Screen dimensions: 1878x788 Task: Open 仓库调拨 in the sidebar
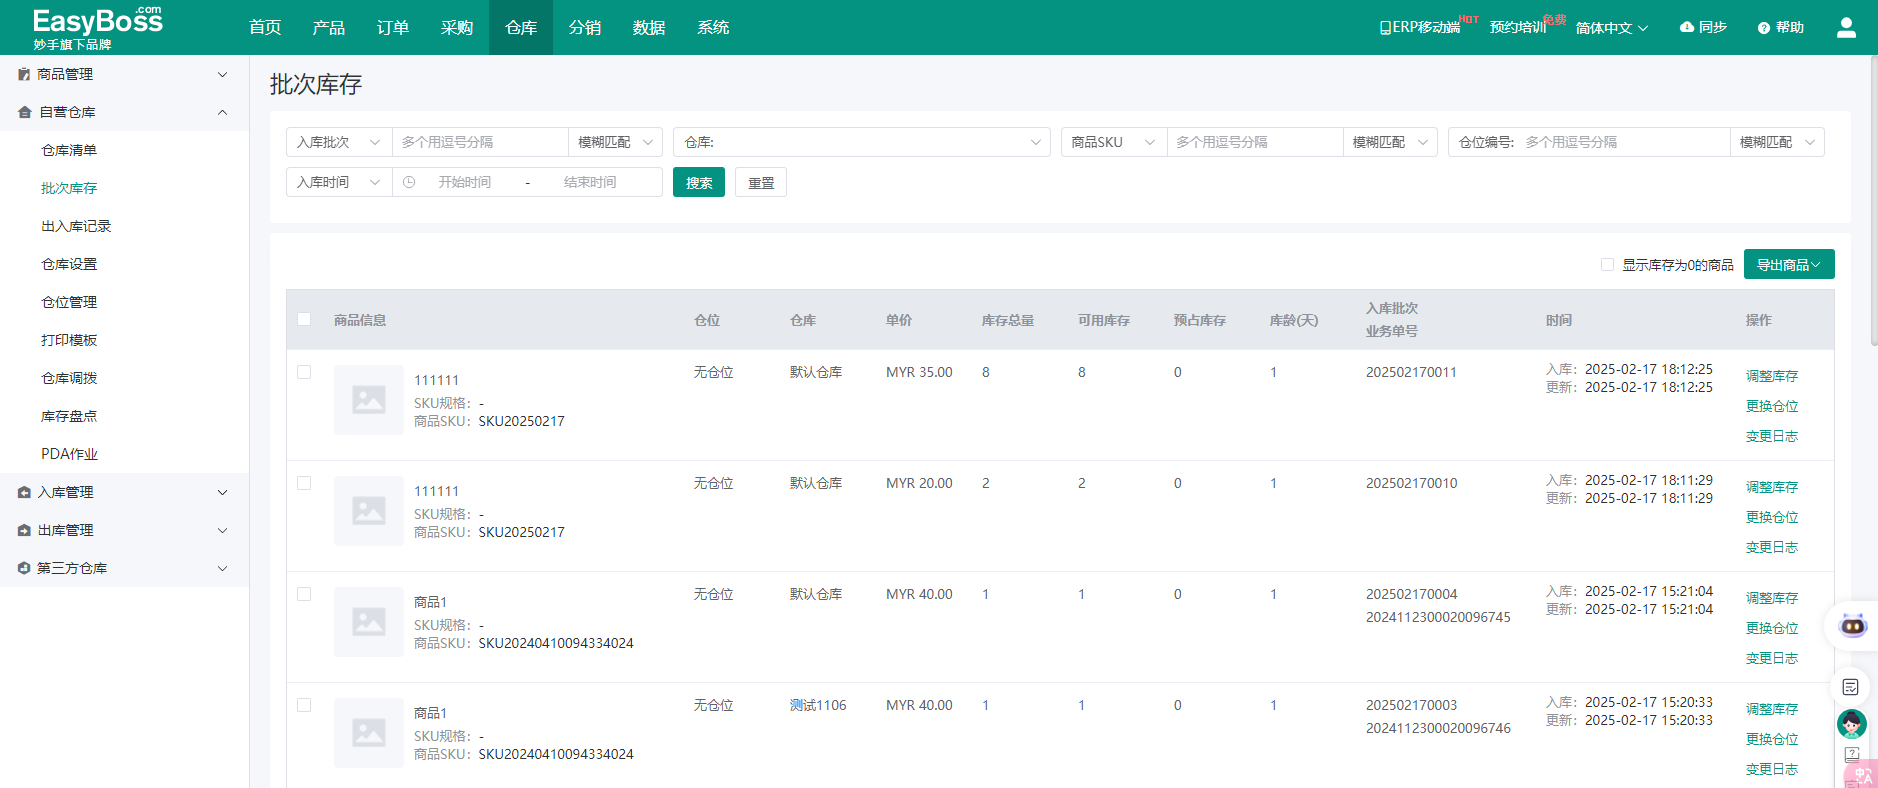[69, 378]
